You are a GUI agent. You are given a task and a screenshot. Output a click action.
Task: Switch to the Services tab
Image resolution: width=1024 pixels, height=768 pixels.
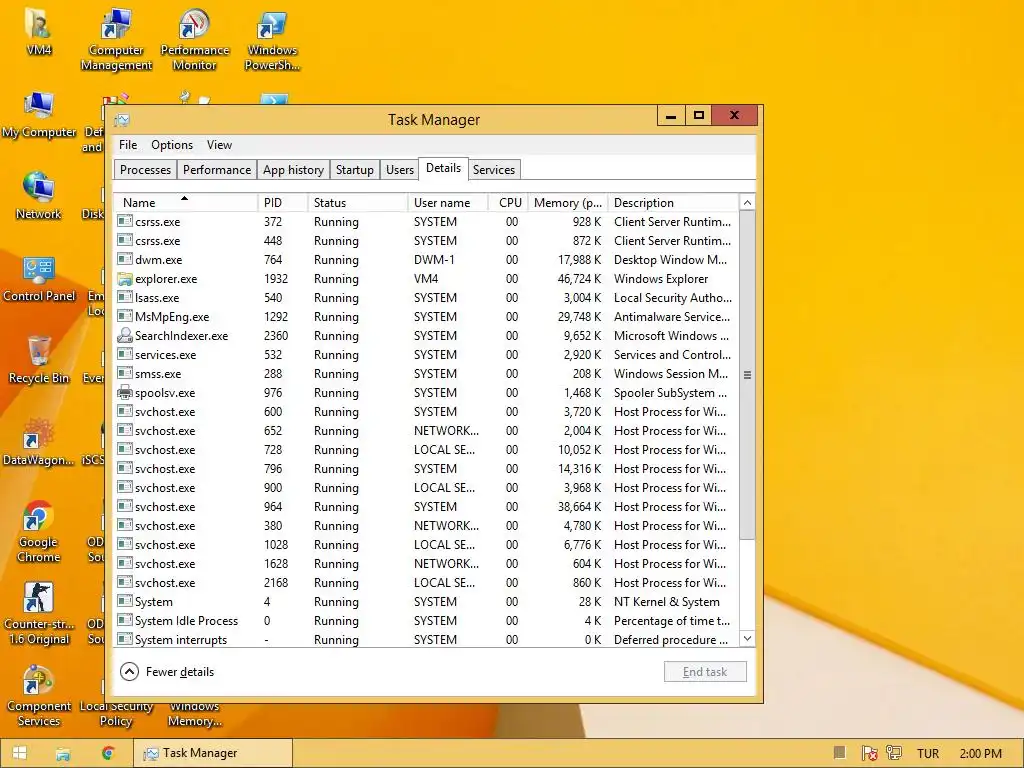(494, 170)
